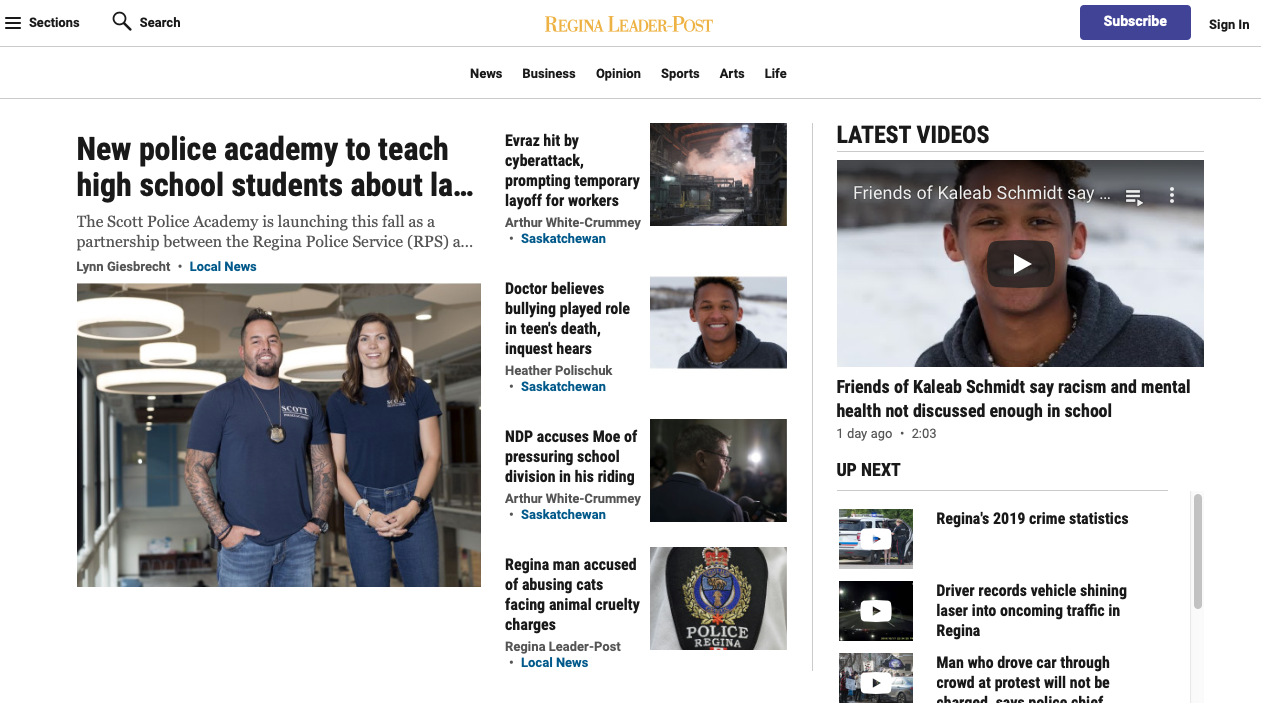Open the three-dot options menu on the video
Viewport: 1261px width, 723px height.
(x=1171, y=196)
